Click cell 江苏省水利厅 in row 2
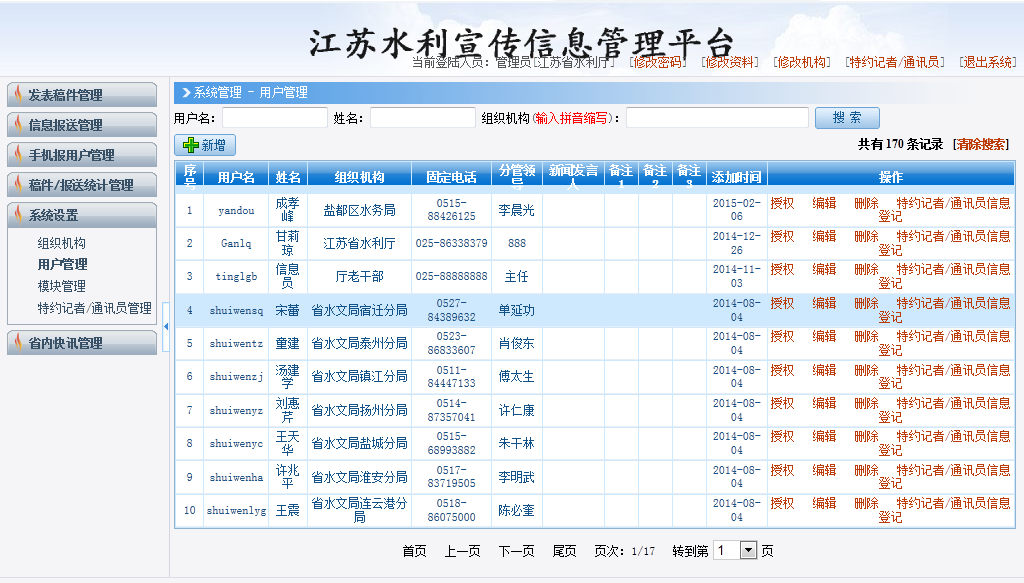 (359, 243)
